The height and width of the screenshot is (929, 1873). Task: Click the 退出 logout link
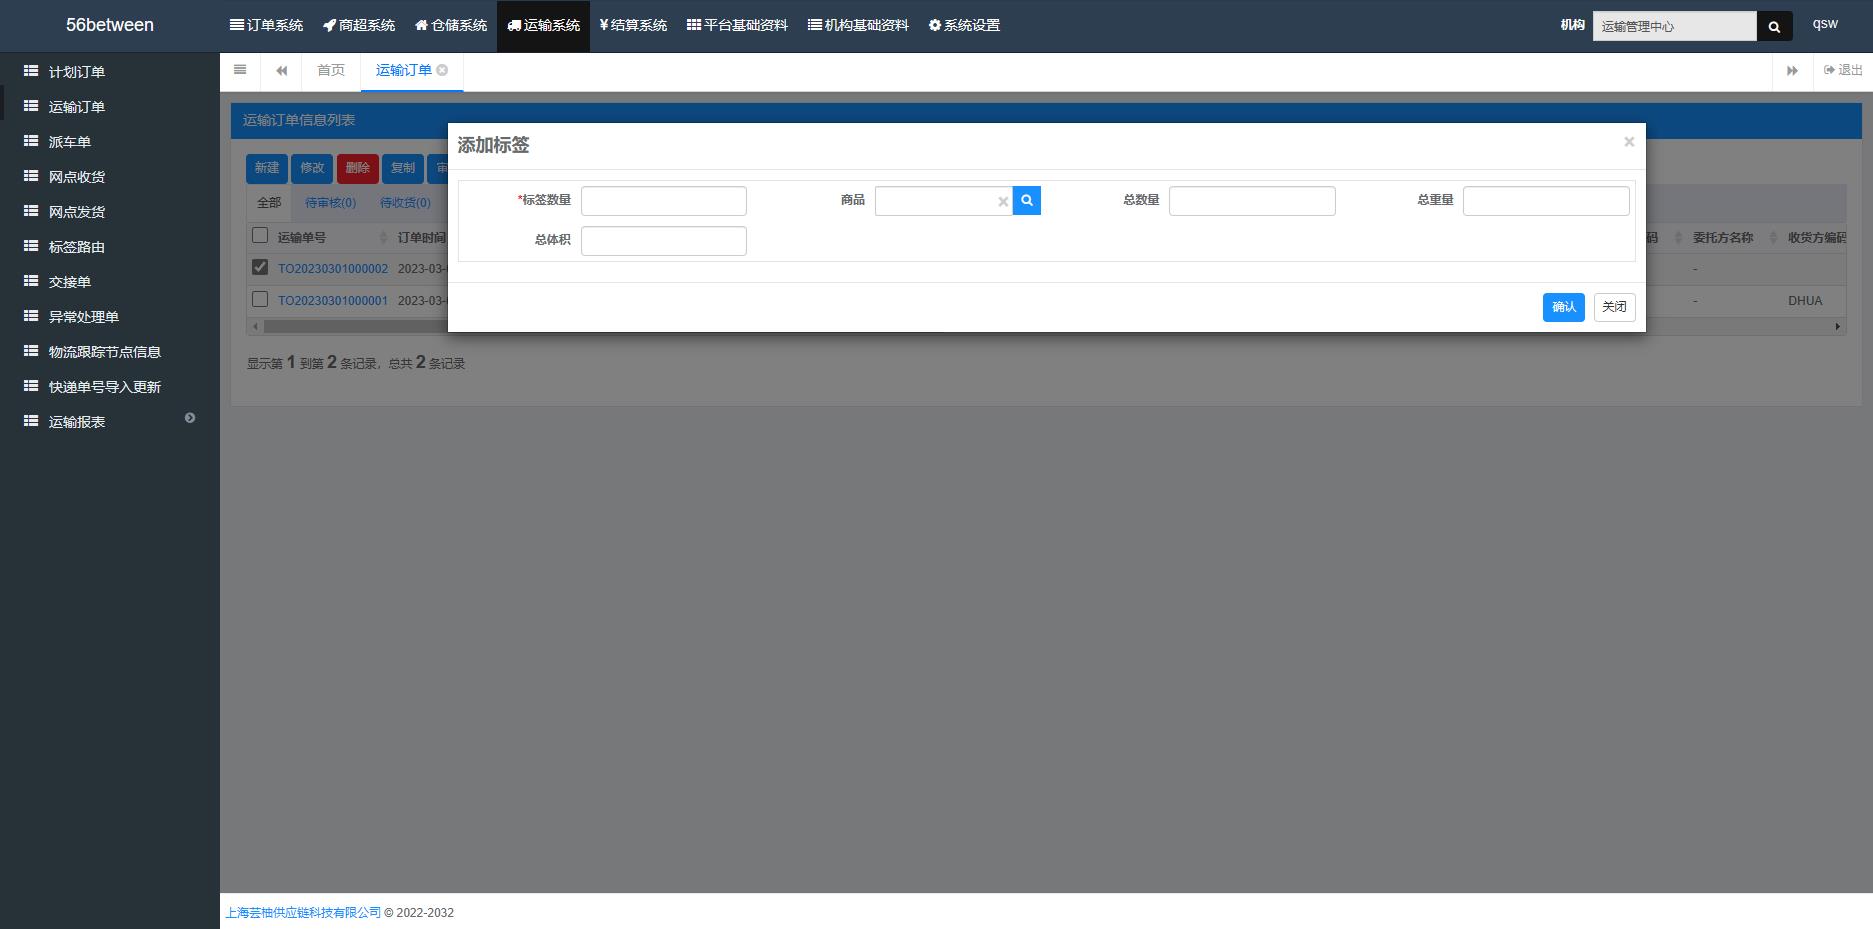1843,70
